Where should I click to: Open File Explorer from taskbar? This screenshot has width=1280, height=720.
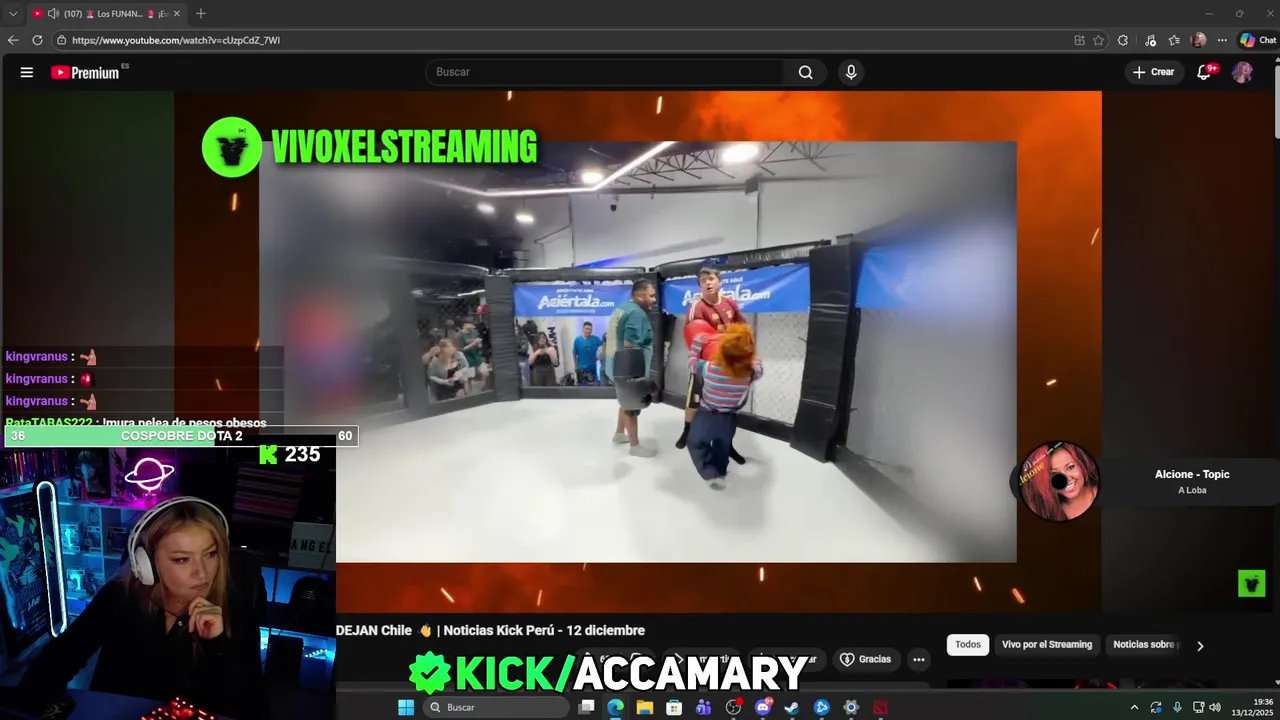tap(645, 707)
